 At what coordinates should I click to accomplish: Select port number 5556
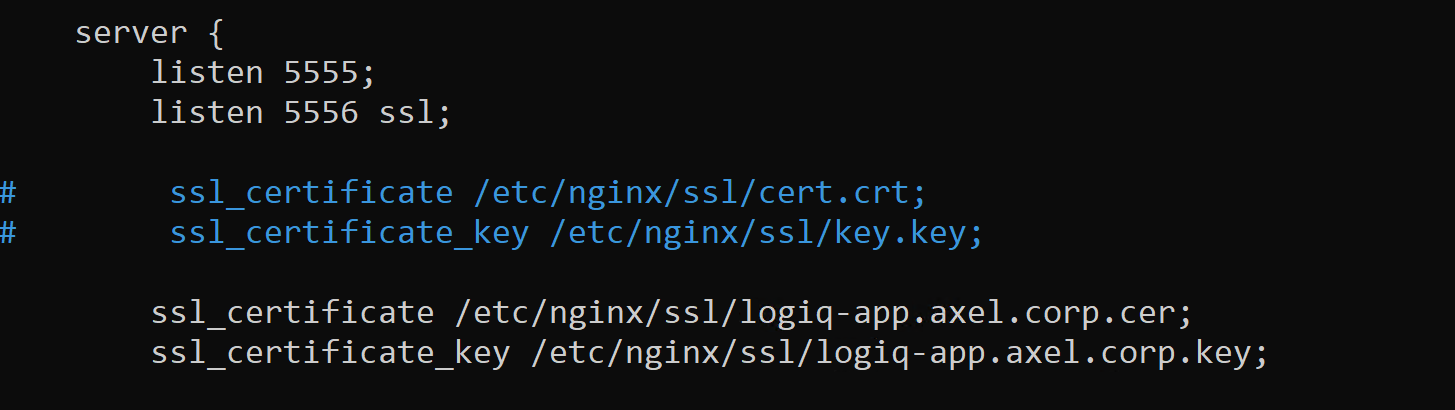coord(319,112)
